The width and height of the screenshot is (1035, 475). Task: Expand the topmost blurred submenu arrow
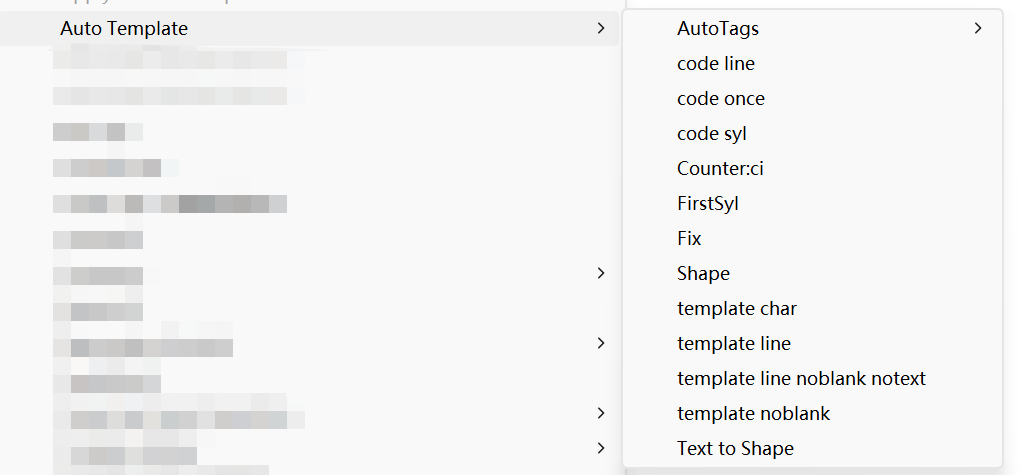pos(600,273)
